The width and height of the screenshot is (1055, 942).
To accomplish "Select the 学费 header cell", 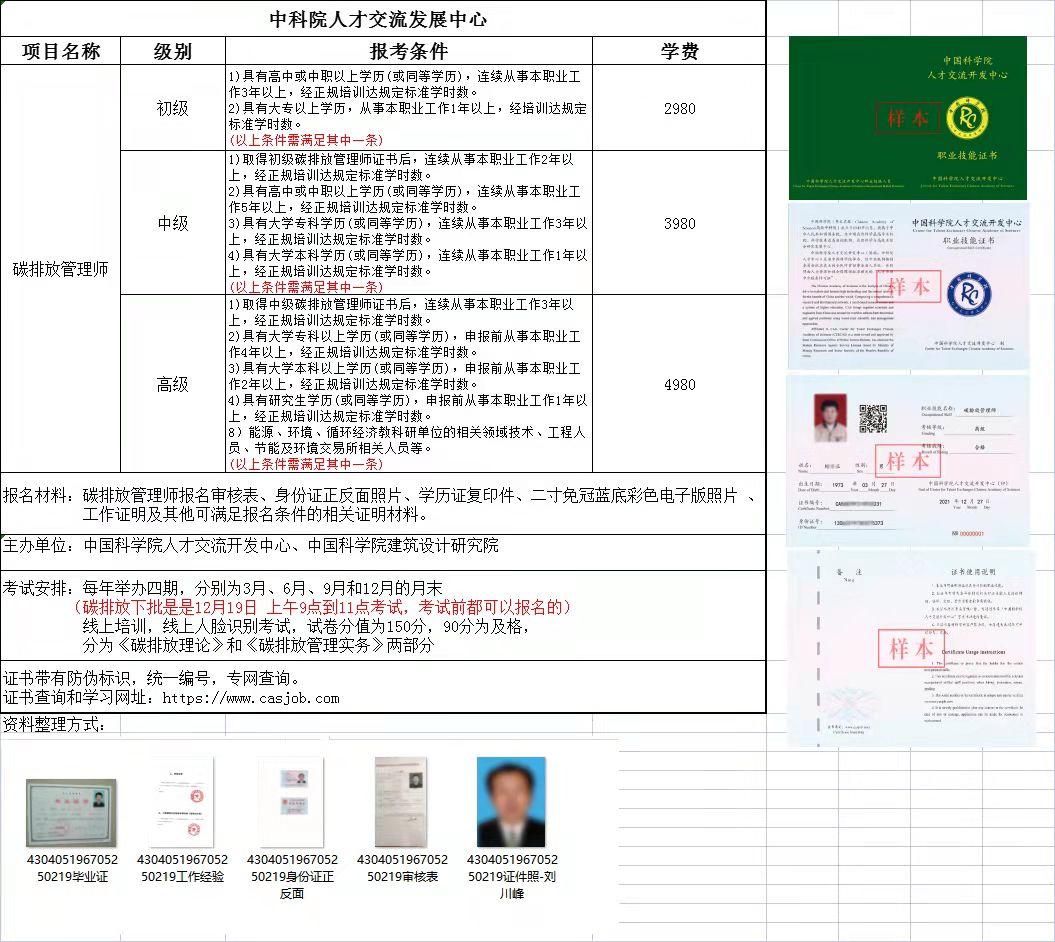I will (680, 51).
